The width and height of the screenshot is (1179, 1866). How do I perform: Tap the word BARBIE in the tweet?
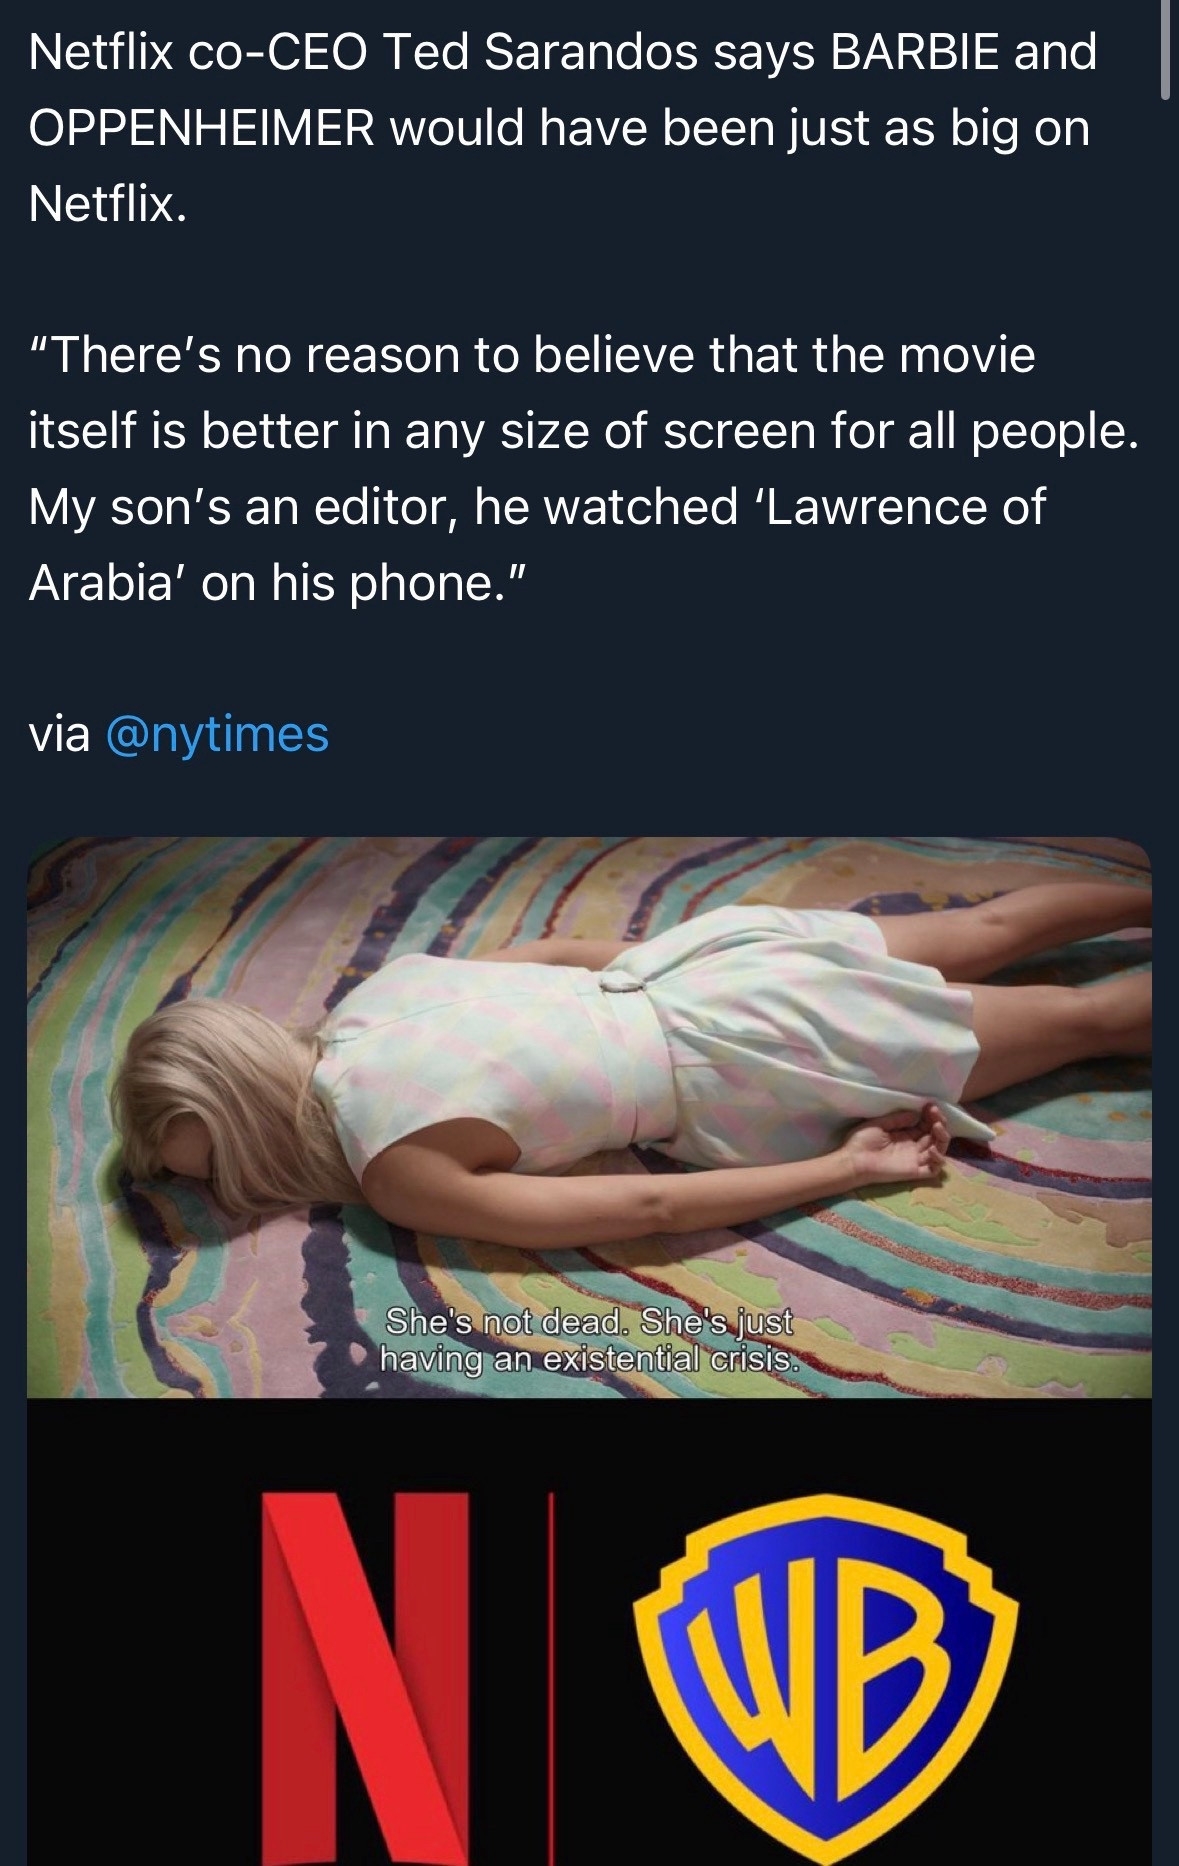pos(914,53)
